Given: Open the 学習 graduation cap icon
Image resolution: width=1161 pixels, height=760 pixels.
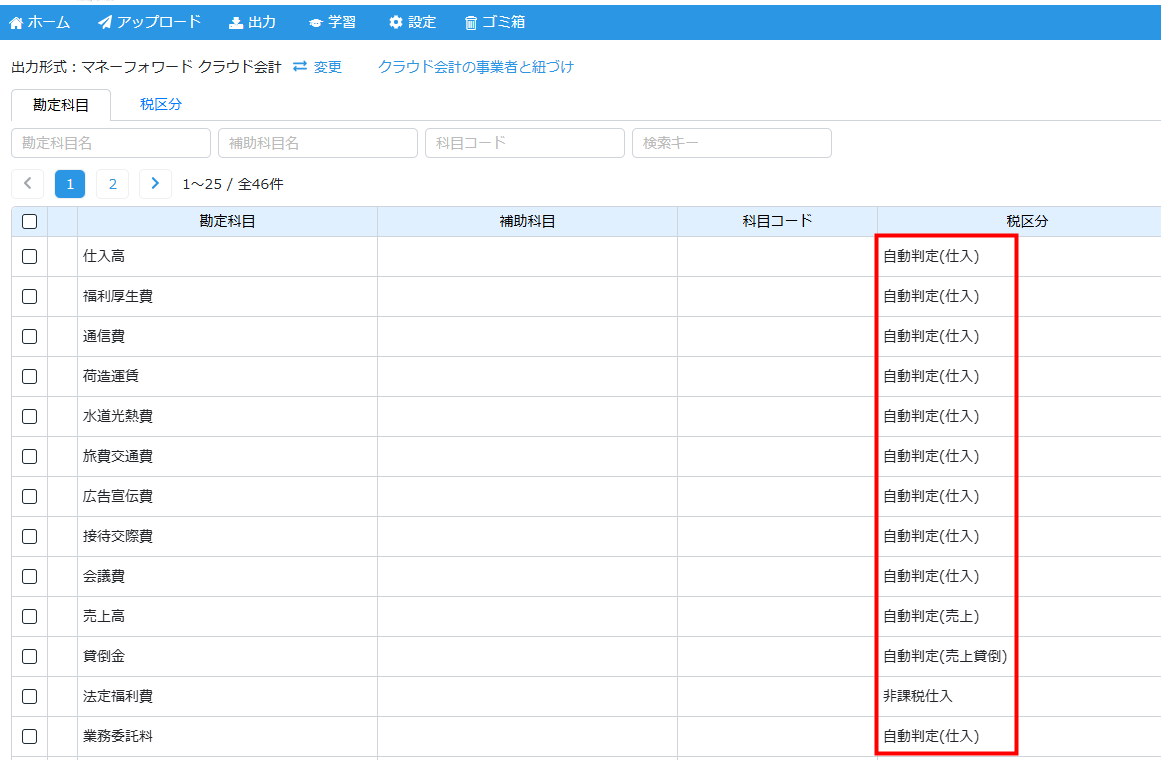Looking at the screenshot, I should pos(316,22).
